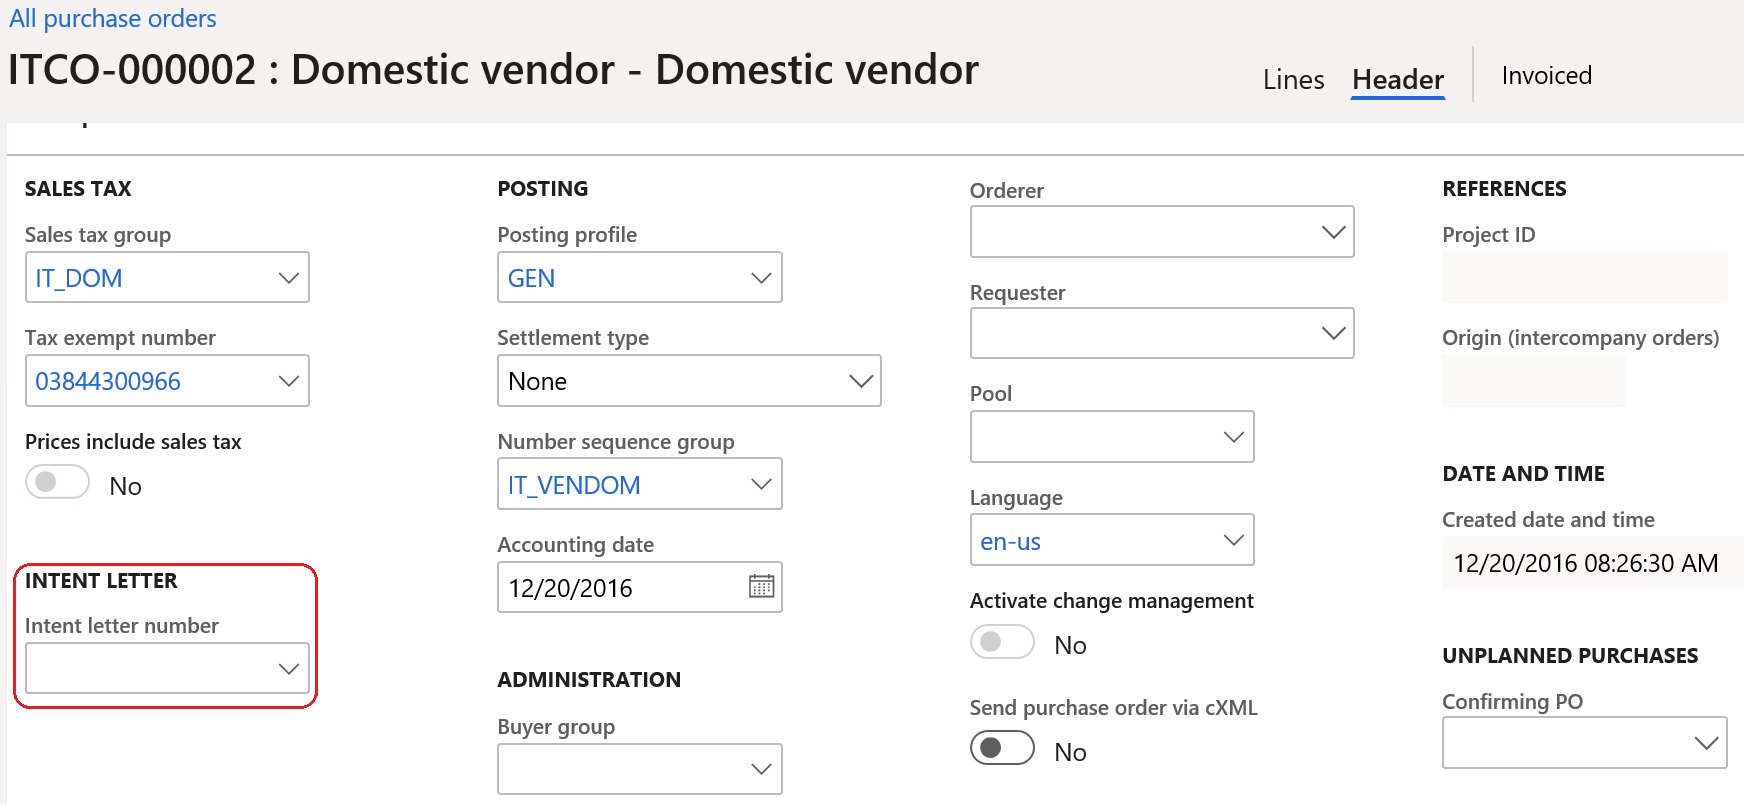
Task: Click the INTENT LETTER section heading
Action: pos(101,581)
